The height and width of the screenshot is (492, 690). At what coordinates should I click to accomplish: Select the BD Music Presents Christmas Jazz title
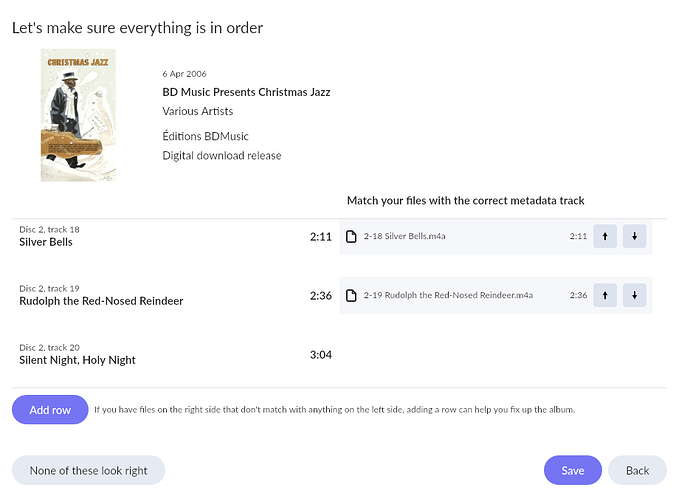click(246, 92)
